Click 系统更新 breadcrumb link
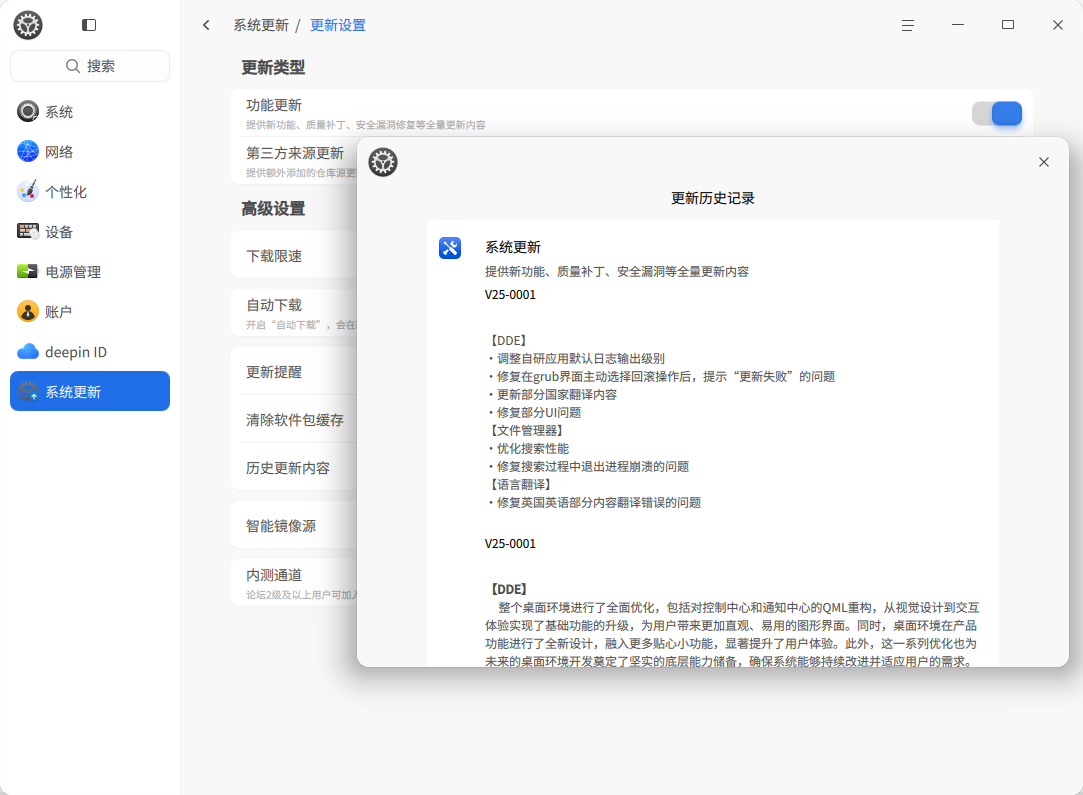Image resolution: width=1083 pixels, height=795 pixels. point(260,26)
